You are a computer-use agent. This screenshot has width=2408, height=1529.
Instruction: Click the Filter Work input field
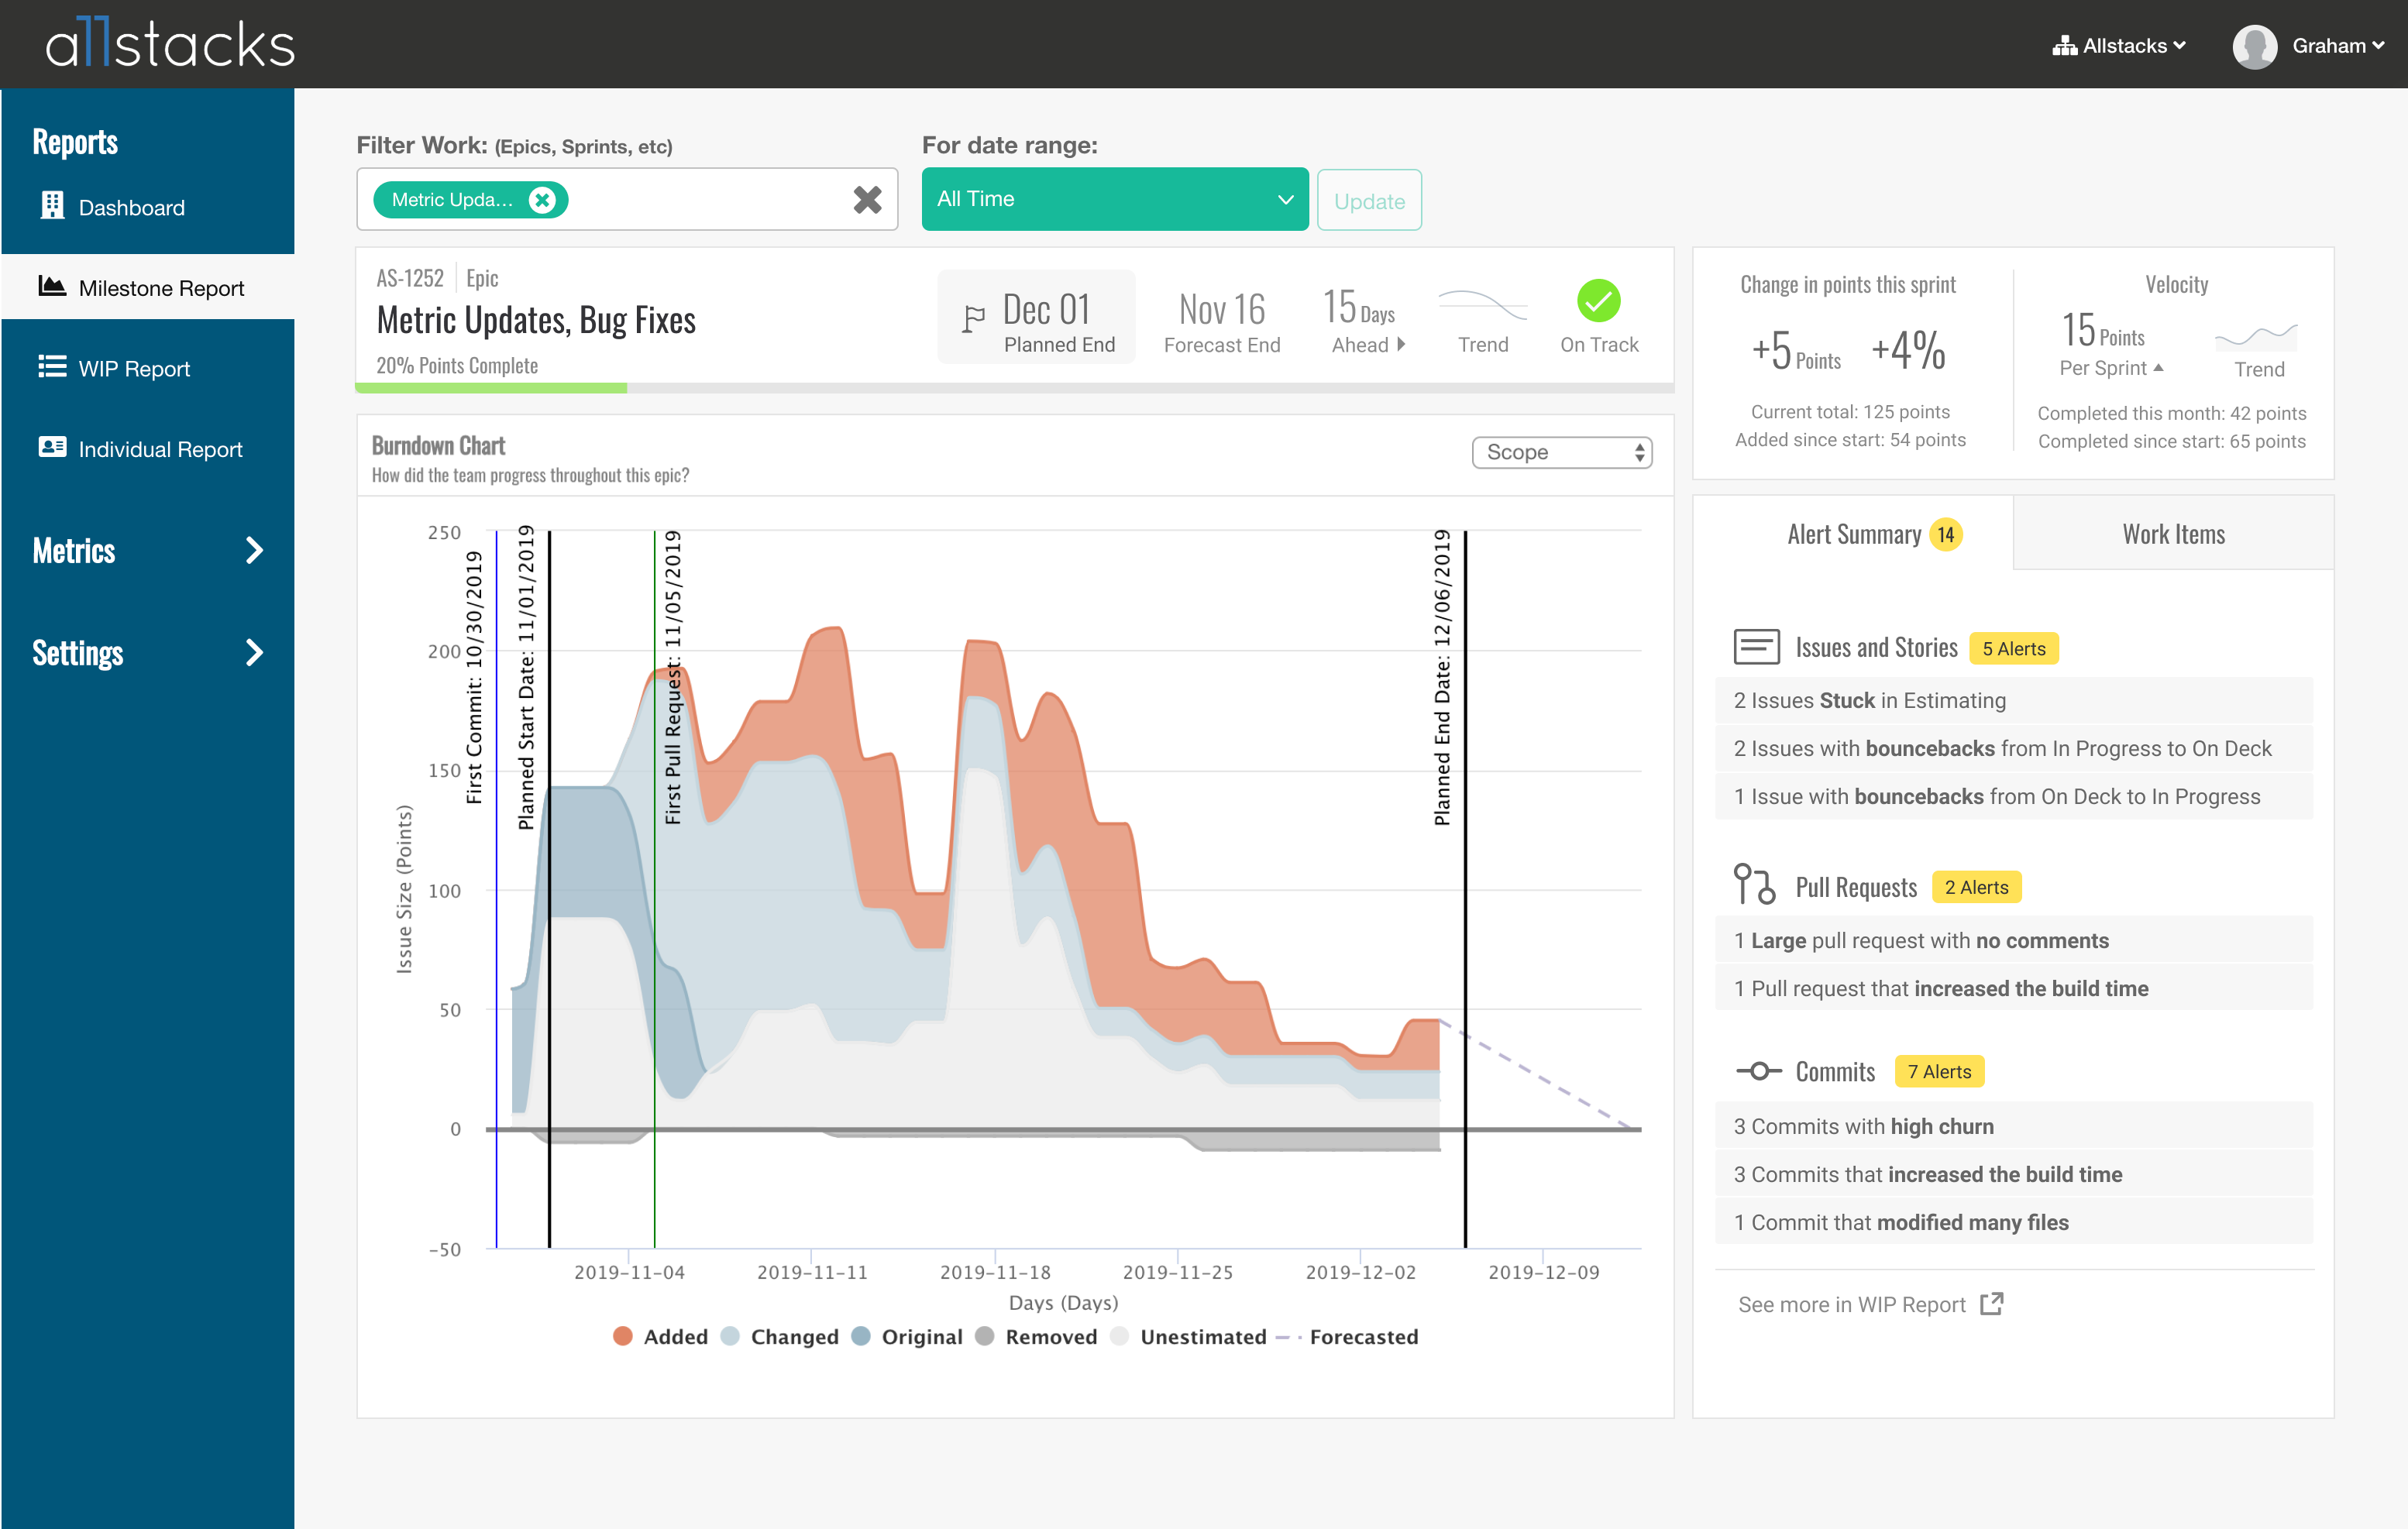700,200
